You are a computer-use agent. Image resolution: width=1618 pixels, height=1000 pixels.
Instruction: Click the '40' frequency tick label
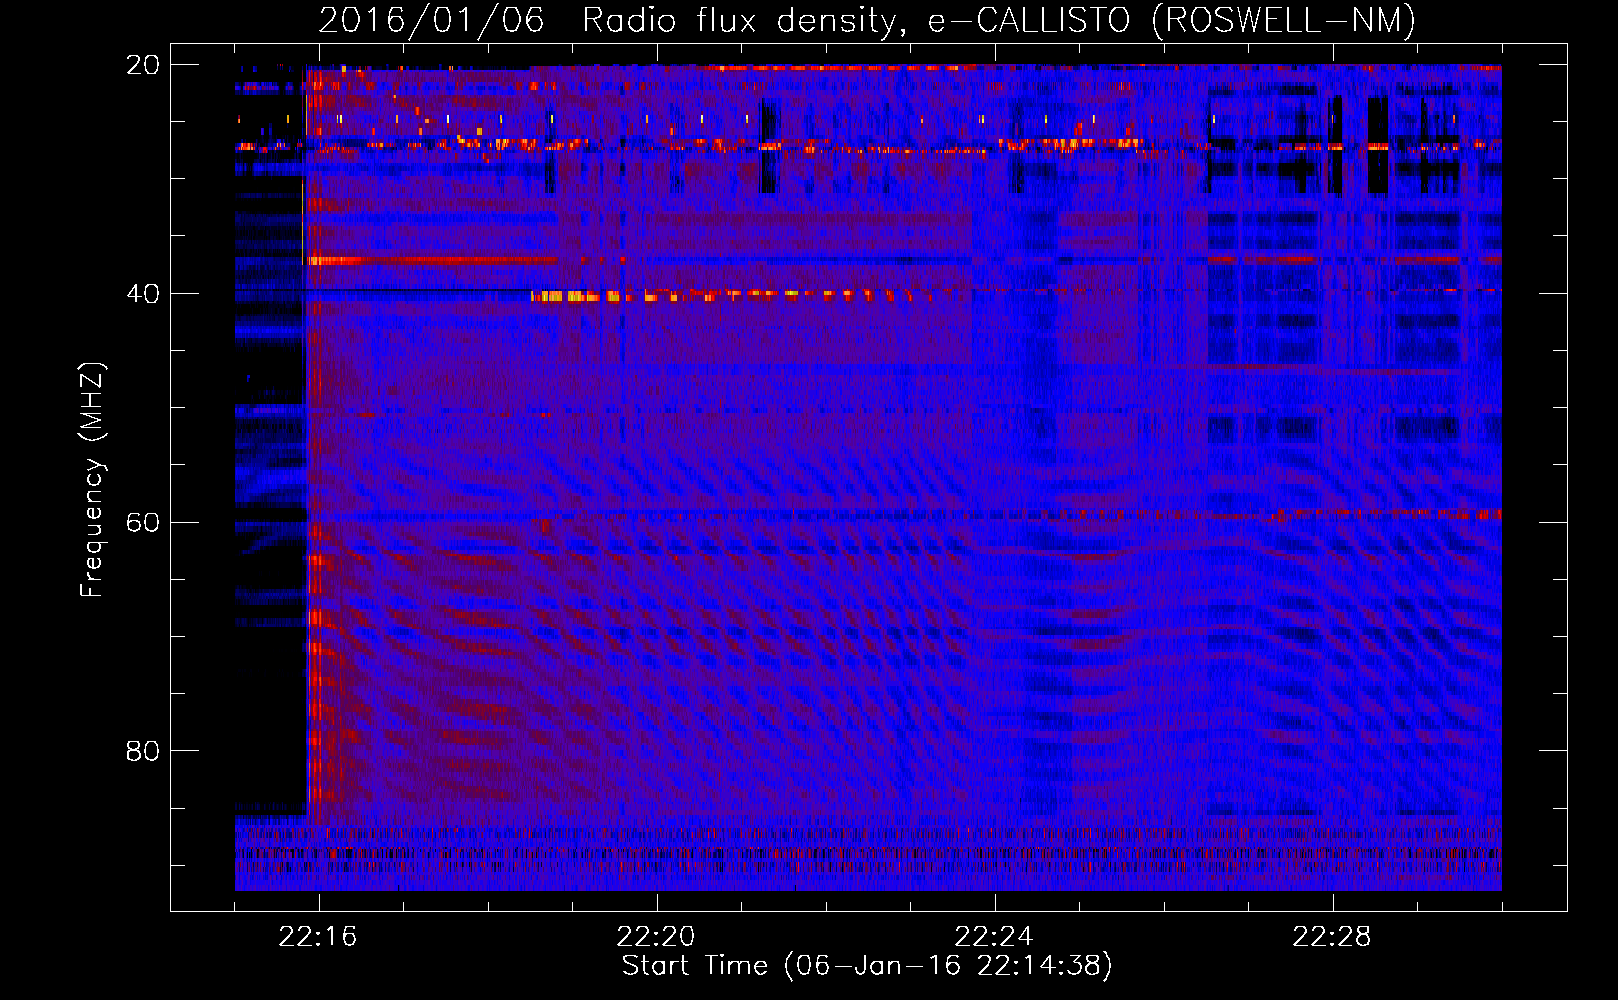coord(143,294)
